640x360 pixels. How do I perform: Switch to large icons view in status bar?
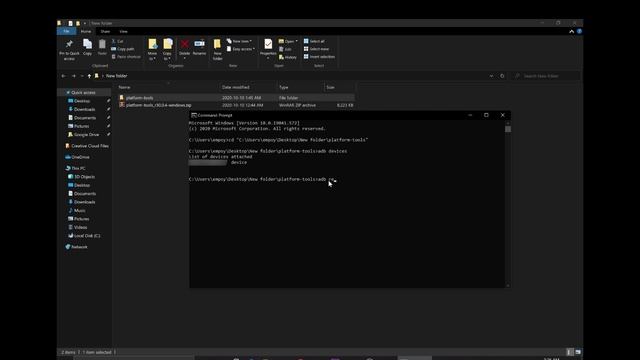(578, 352)
